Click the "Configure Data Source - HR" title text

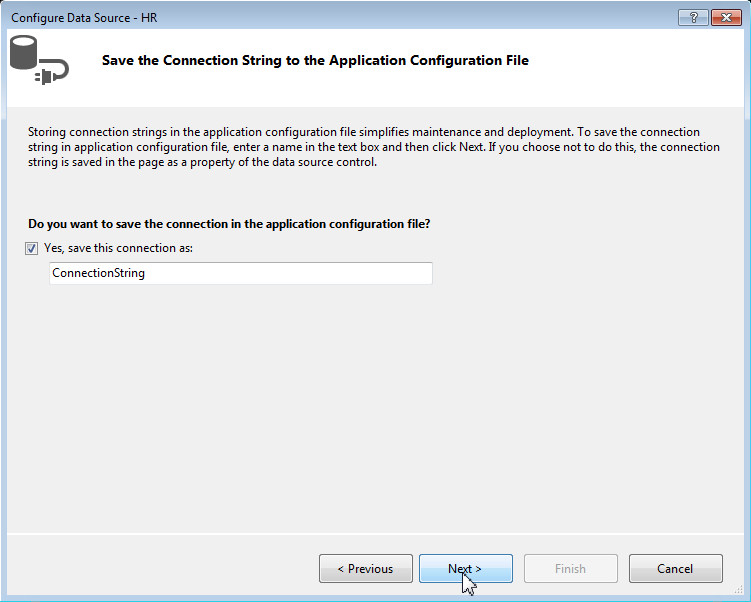tap(84, 18)
